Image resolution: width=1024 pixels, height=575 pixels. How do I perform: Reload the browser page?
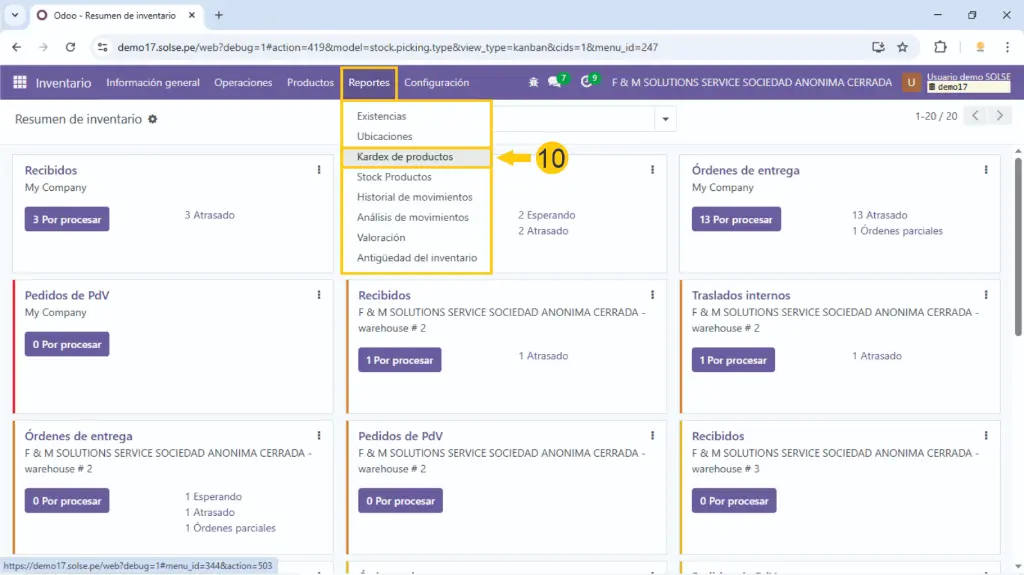70,47
